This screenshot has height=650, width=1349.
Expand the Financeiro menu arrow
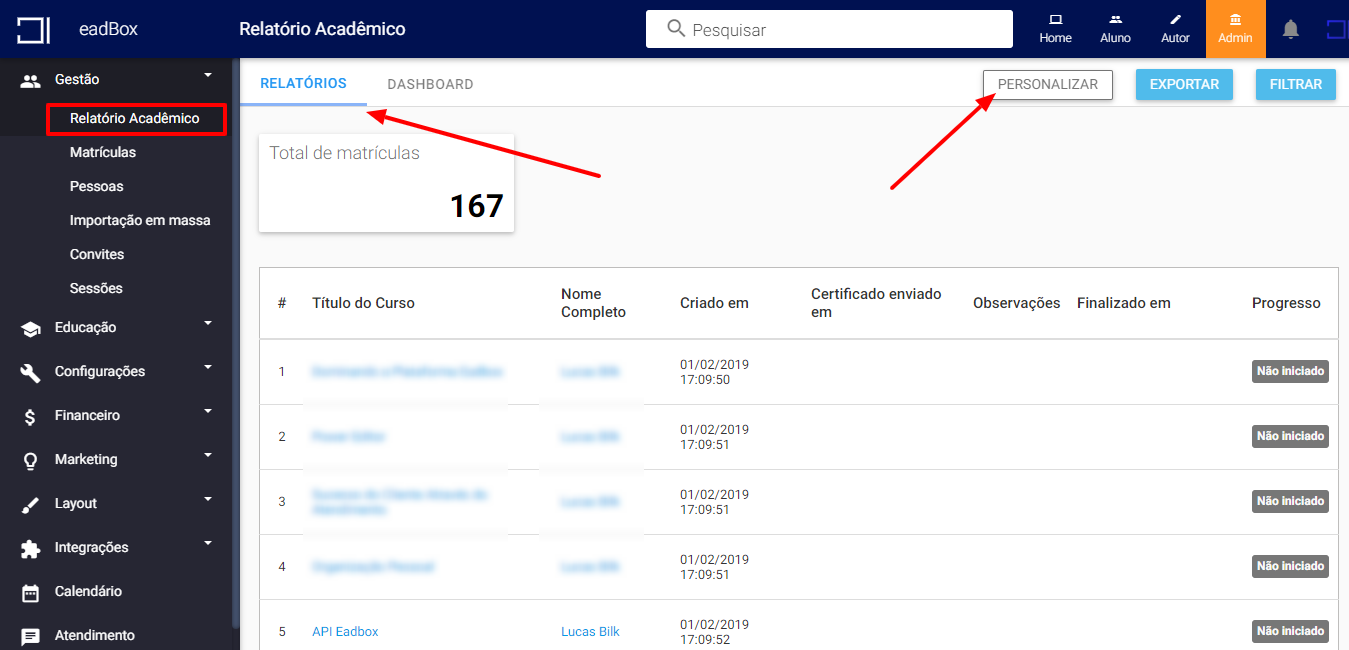pos(208,411)
